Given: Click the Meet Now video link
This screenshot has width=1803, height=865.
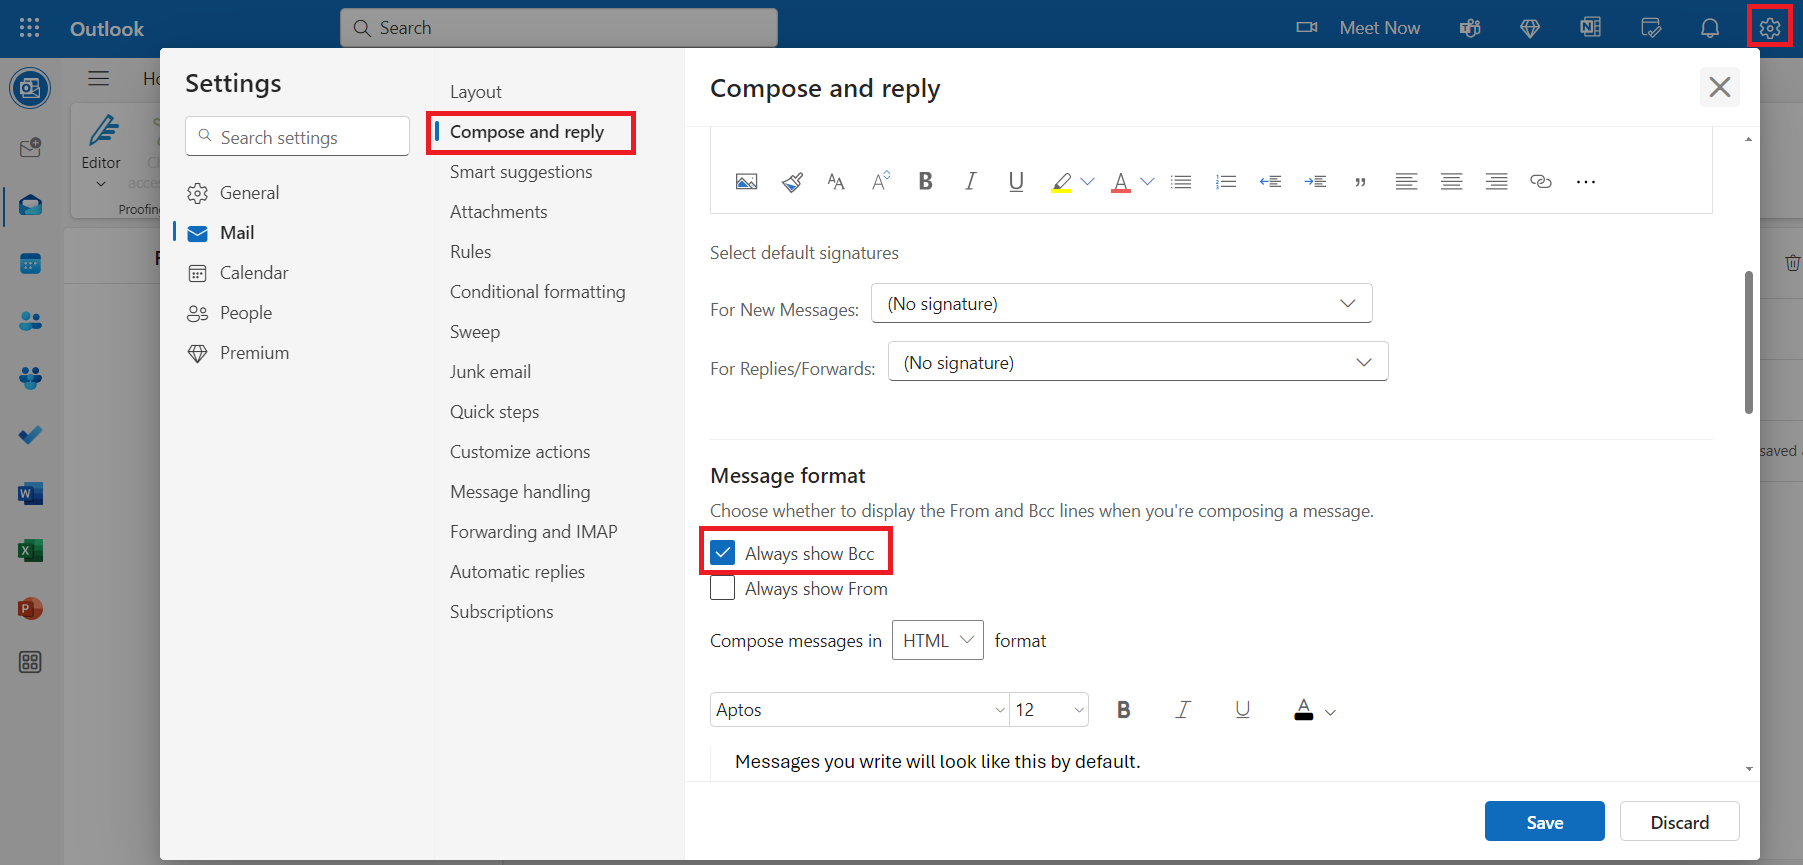Looking at the screenshot, I should 1358,28.
